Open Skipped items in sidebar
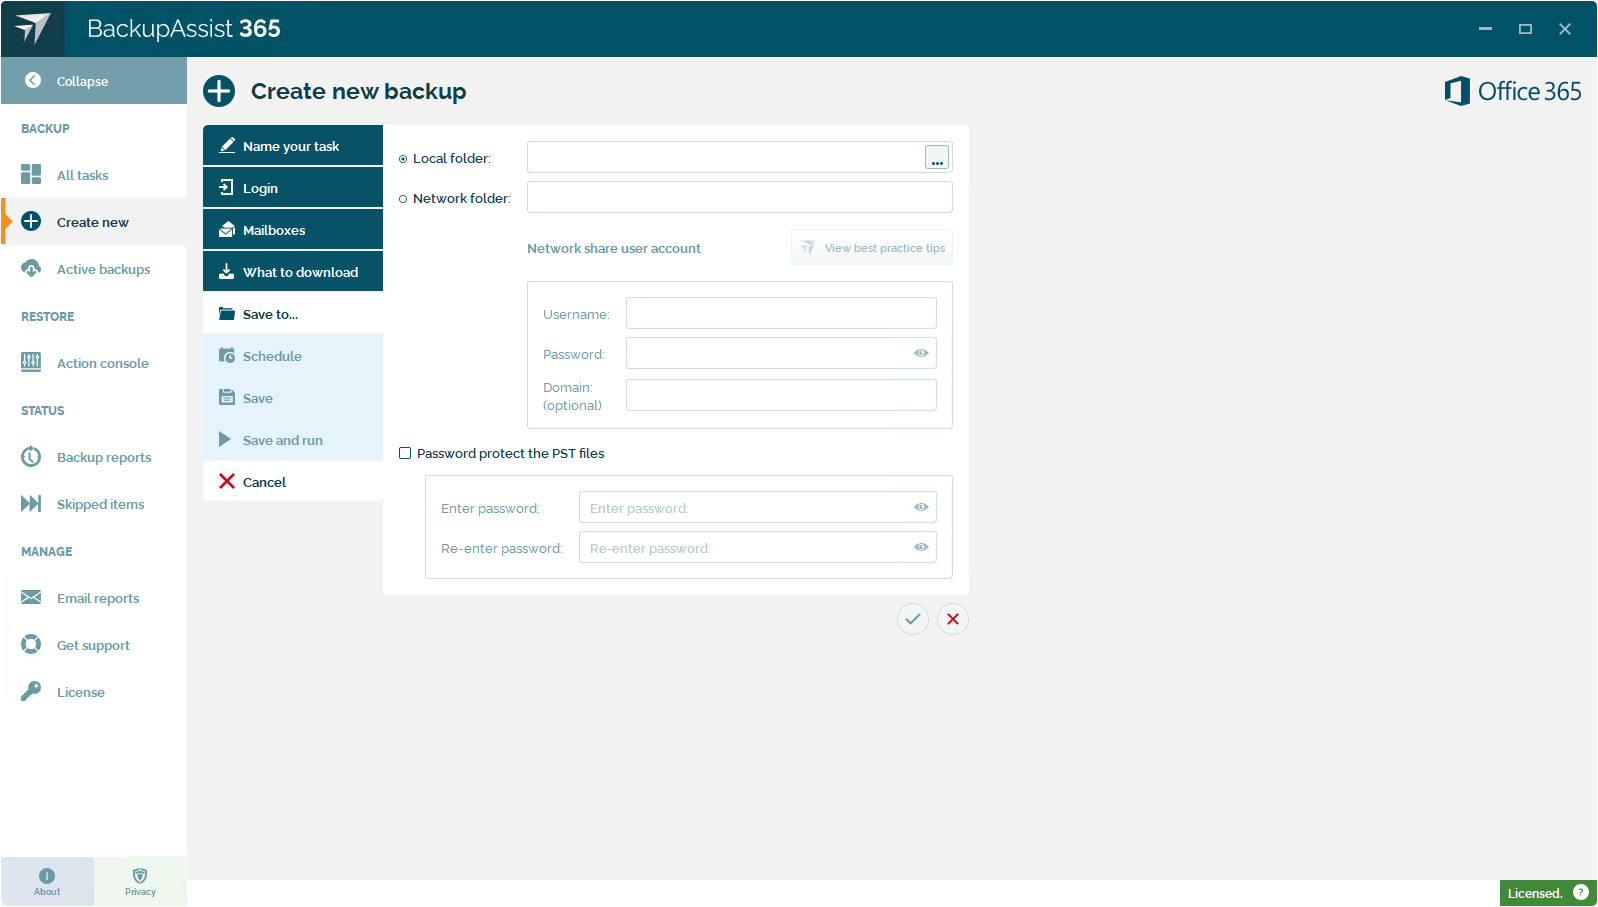 (x=100, y=504)
